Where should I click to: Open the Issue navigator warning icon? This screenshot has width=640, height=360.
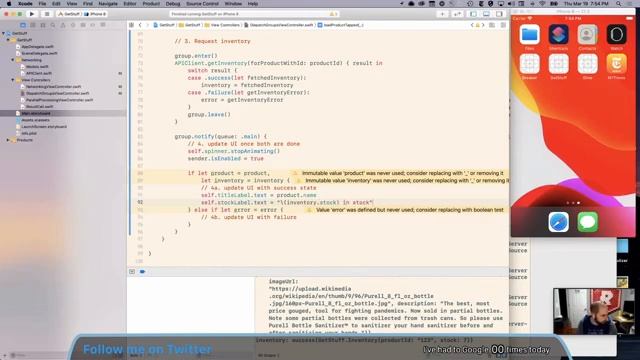tap(63, 25)
